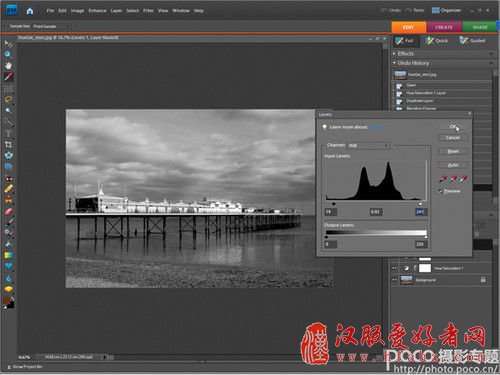Open the Image menu
This screenshot has width=500, height=375.
pos(77,11)
